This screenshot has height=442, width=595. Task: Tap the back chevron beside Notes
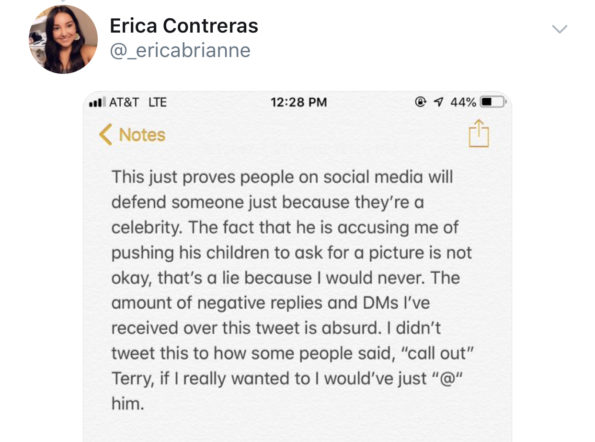(105, 135)
